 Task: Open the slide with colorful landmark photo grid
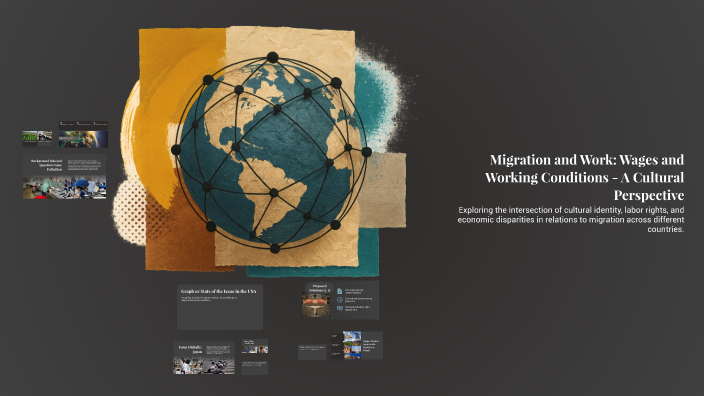pyautogui.click(x=357, y=345)
